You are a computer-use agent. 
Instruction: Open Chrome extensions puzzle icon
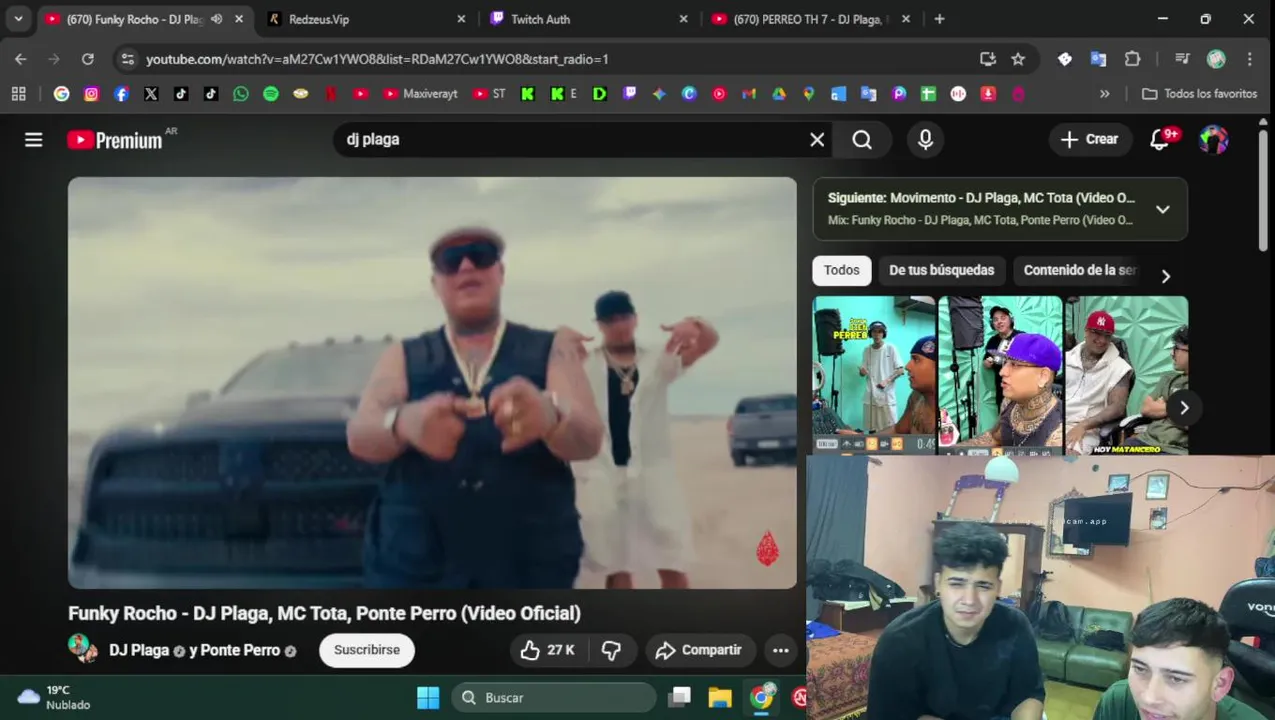click(x=1132, y=59)
